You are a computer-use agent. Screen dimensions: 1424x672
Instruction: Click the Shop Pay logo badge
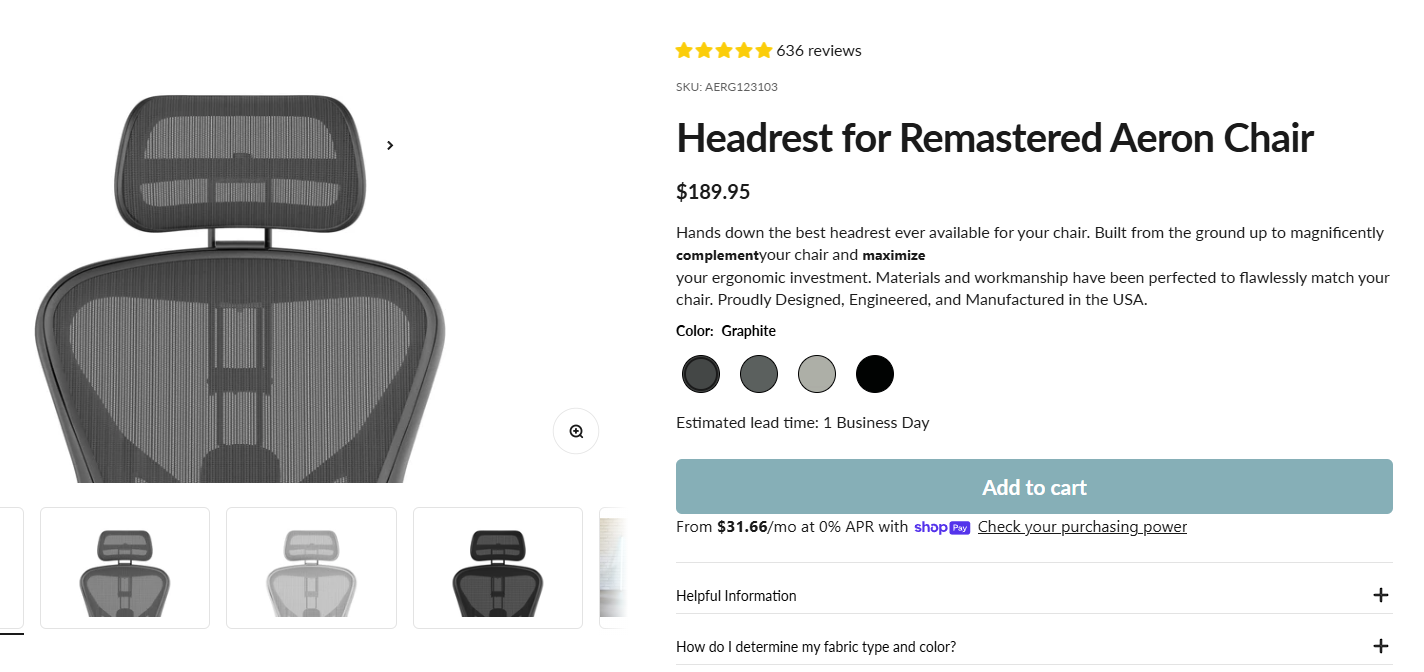click(x=941, y=527)
